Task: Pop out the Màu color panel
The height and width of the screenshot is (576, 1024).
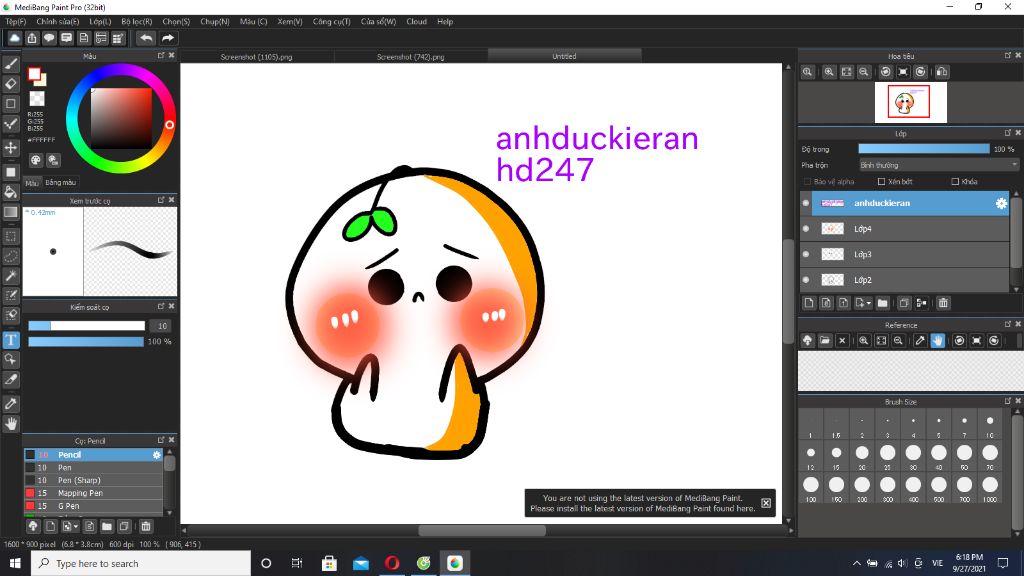Action: [x=161, y=56]
